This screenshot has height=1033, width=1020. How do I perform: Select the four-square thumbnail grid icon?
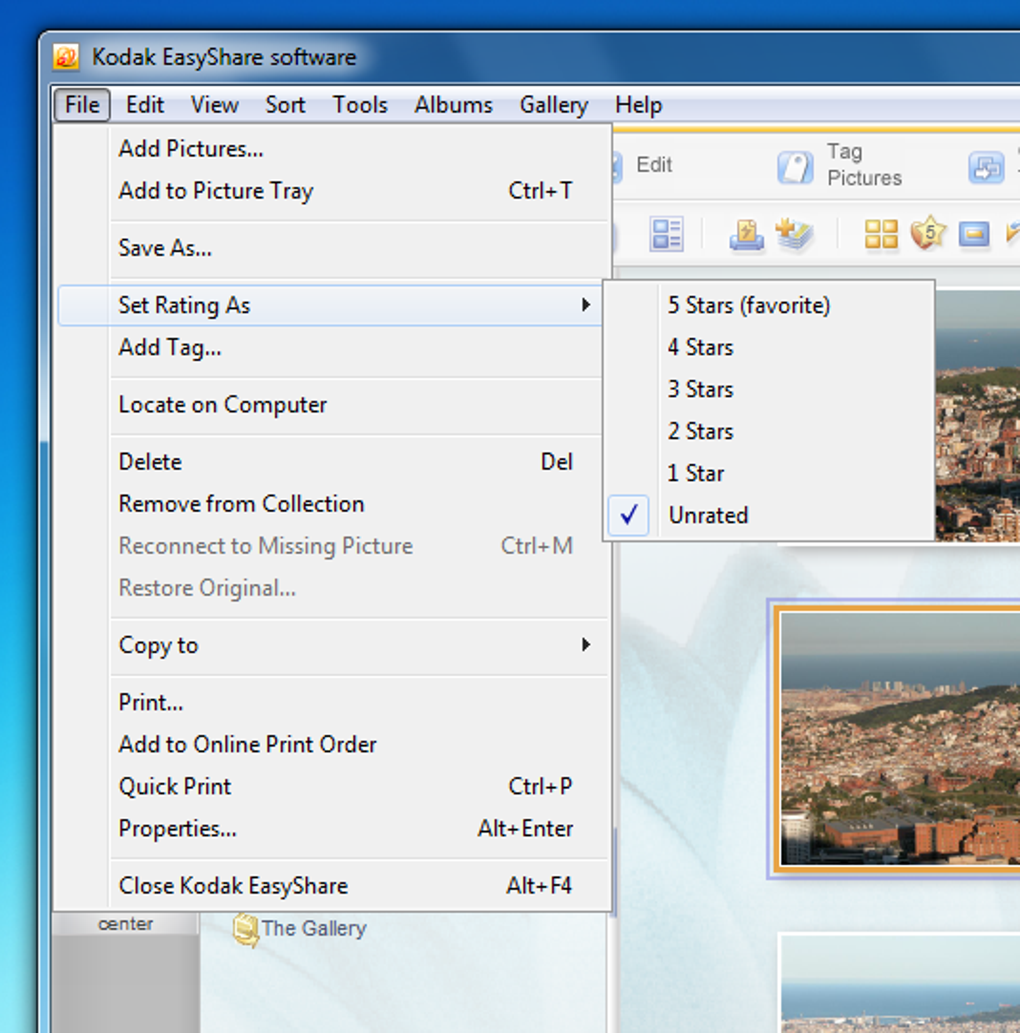tap(881, 234)
